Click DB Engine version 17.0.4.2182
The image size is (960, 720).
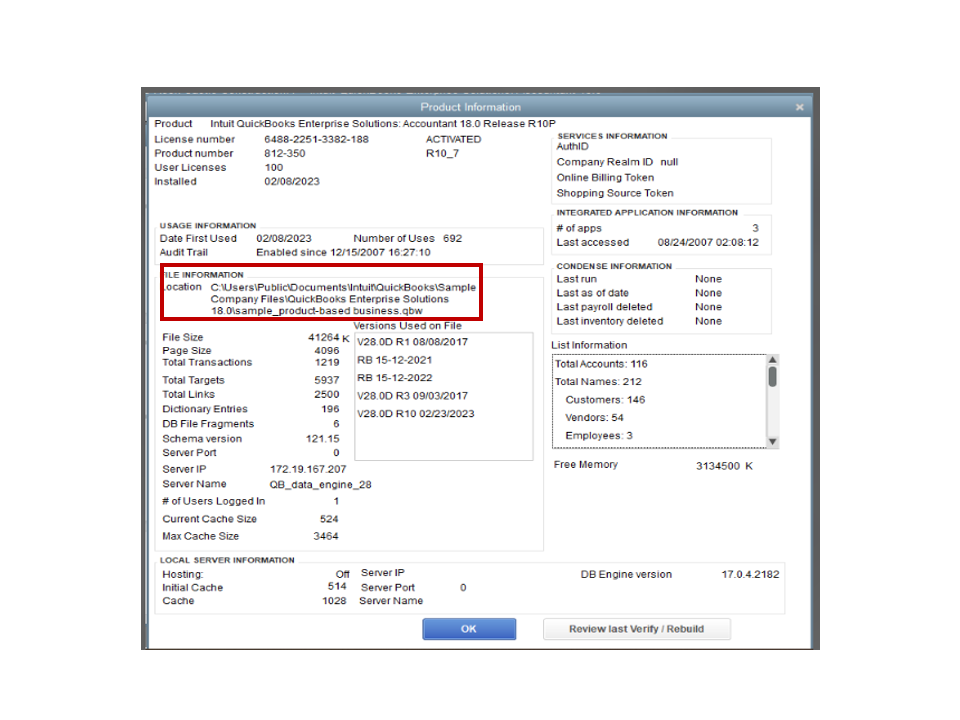tap(751, 575)
